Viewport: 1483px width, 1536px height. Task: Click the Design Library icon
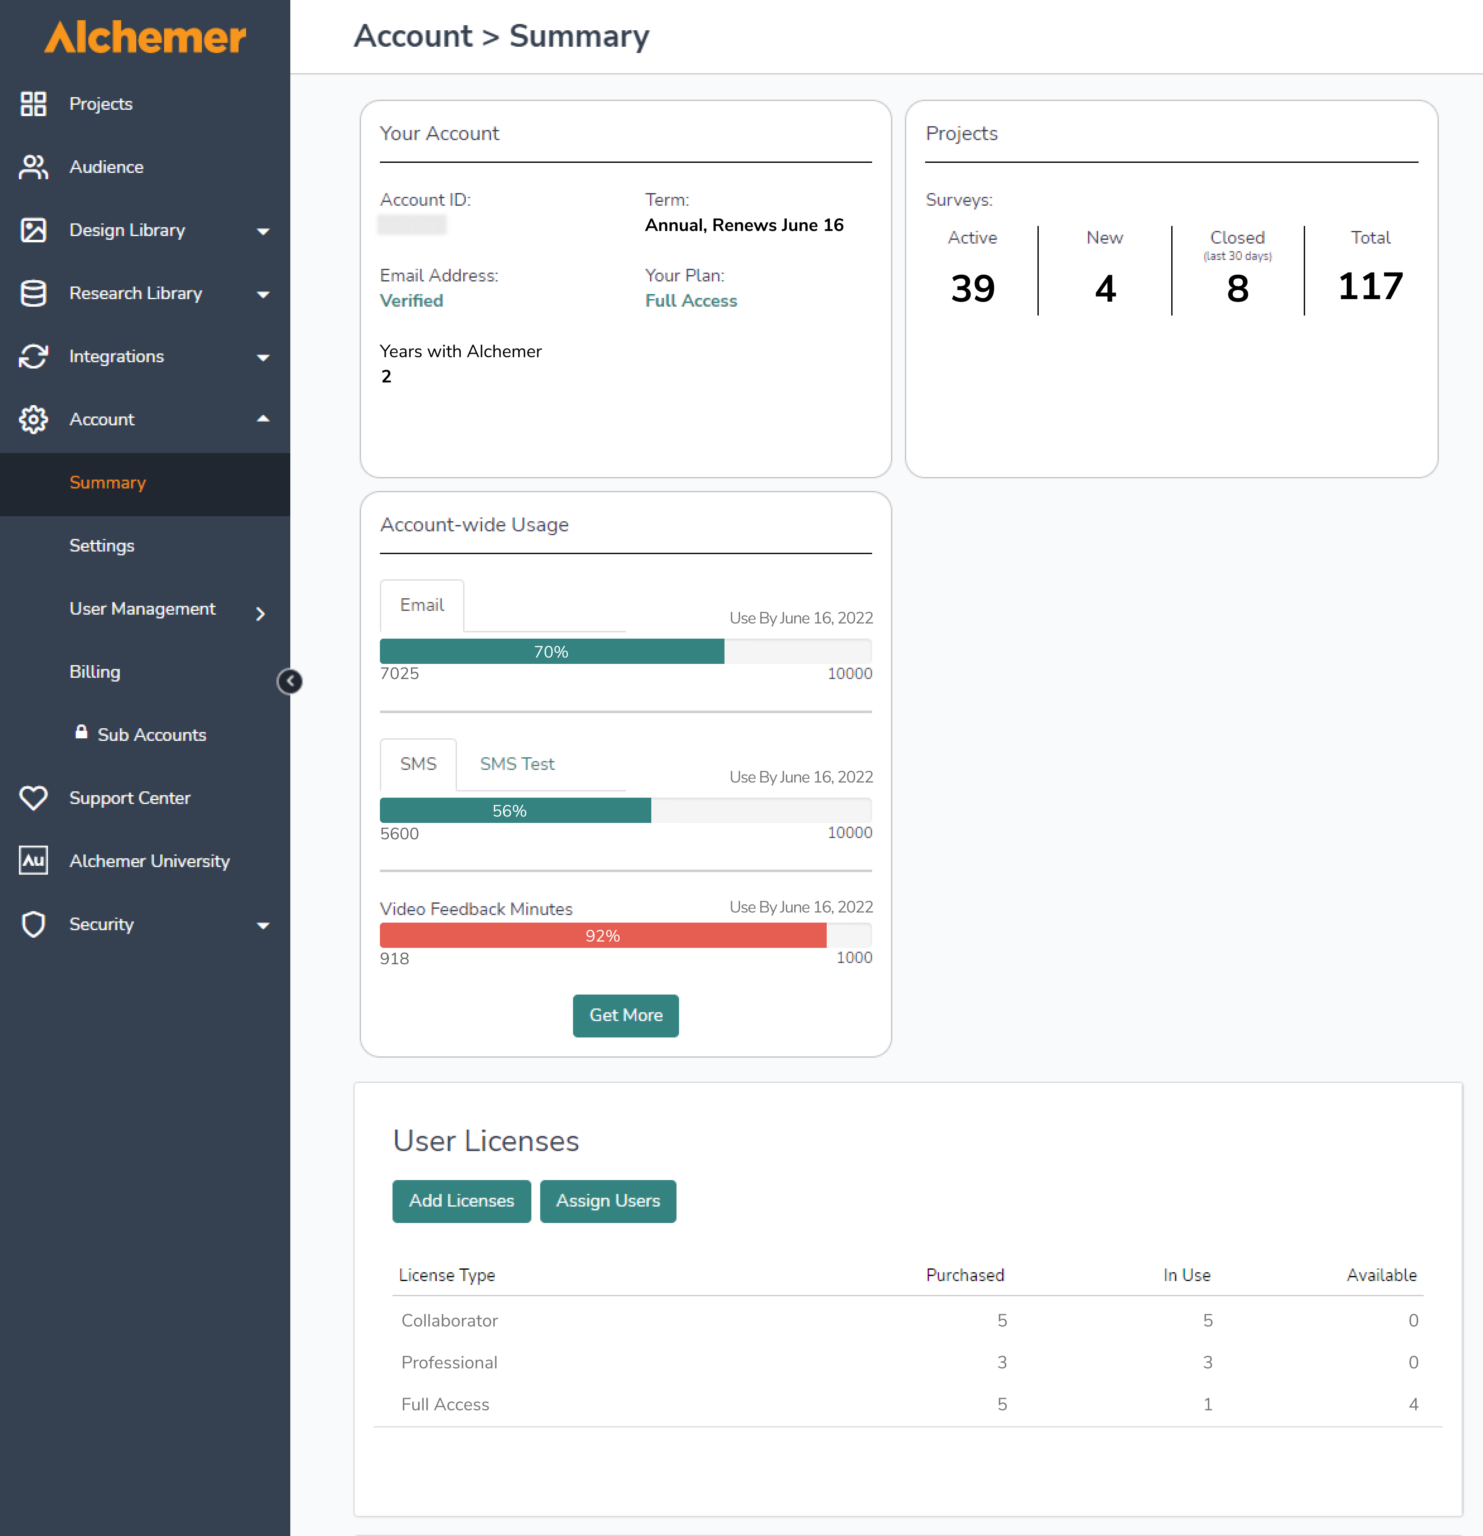[33, 230]
